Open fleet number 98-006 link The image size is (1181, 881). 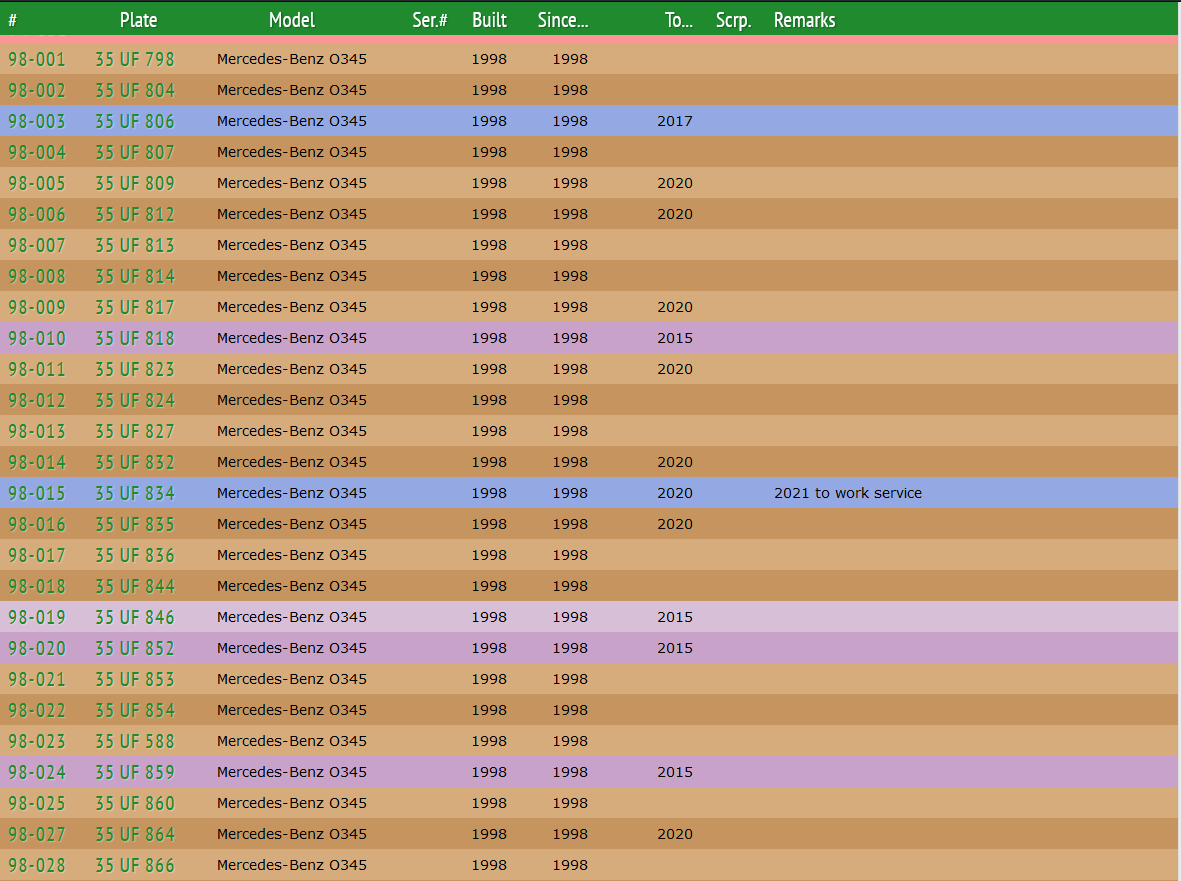click(37, 215)
